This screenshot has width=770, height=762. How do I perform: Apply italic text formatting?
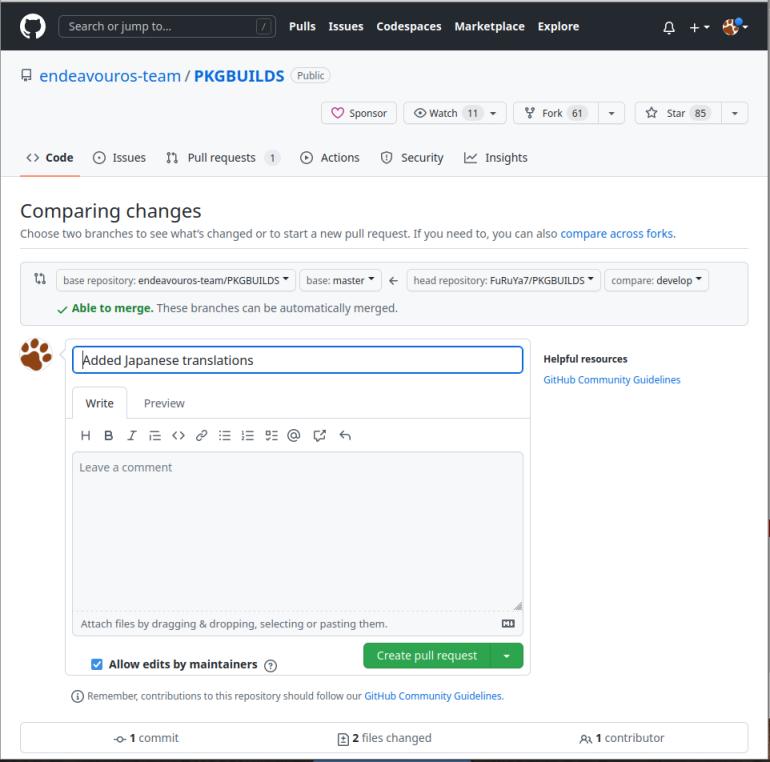[x=132, y=435]
